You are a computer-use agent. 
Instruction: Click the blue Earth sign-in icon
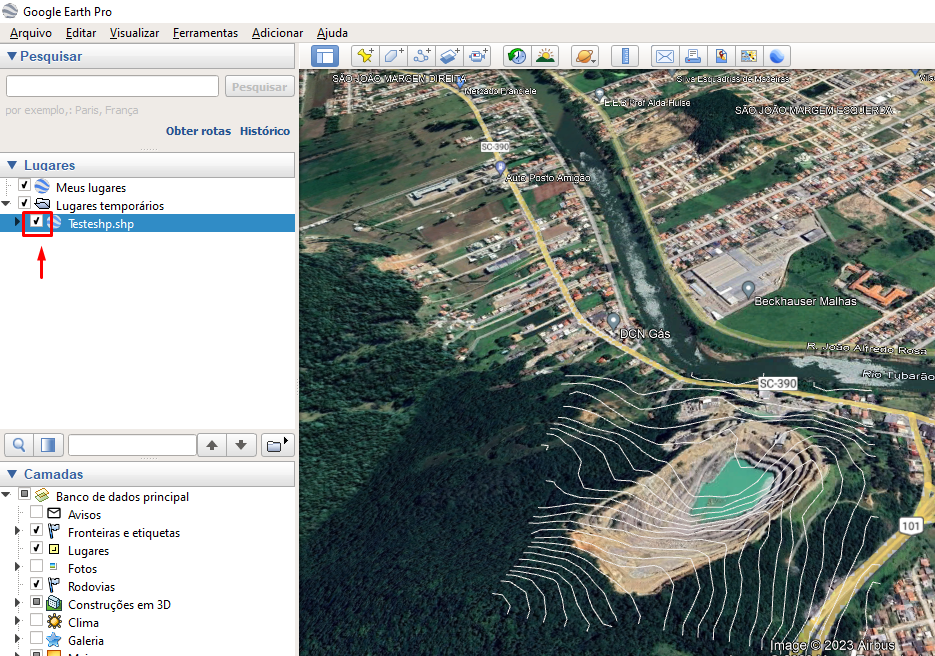coord(776,57)
